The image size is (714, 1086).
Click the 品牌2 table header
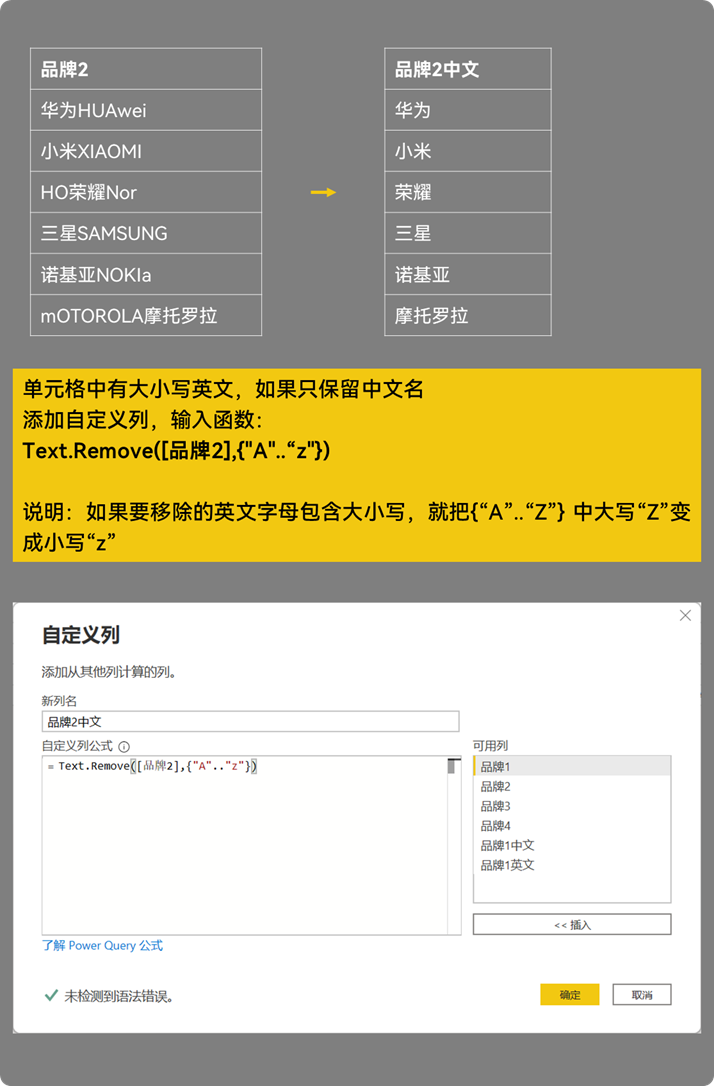[146, 69]
